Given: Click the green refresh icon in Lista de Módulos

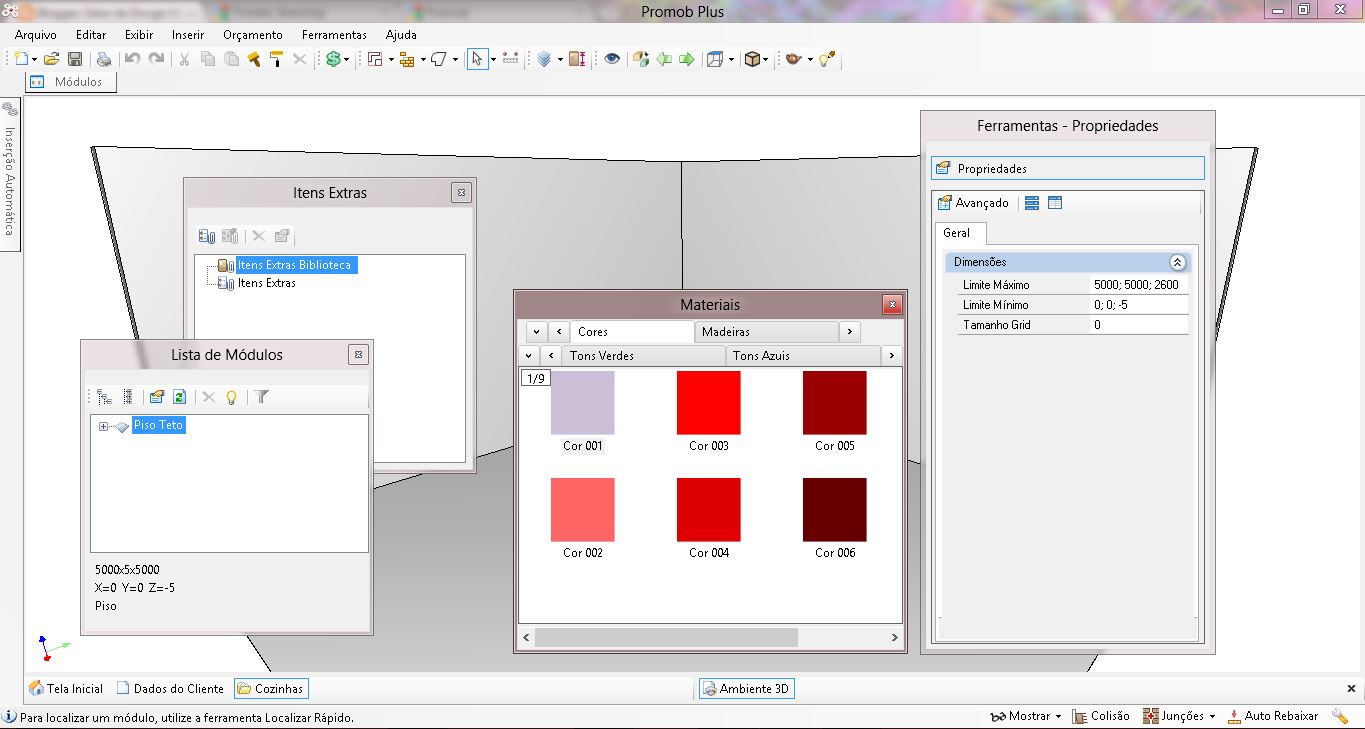Looking at the screenshot, I should (180, 397).
